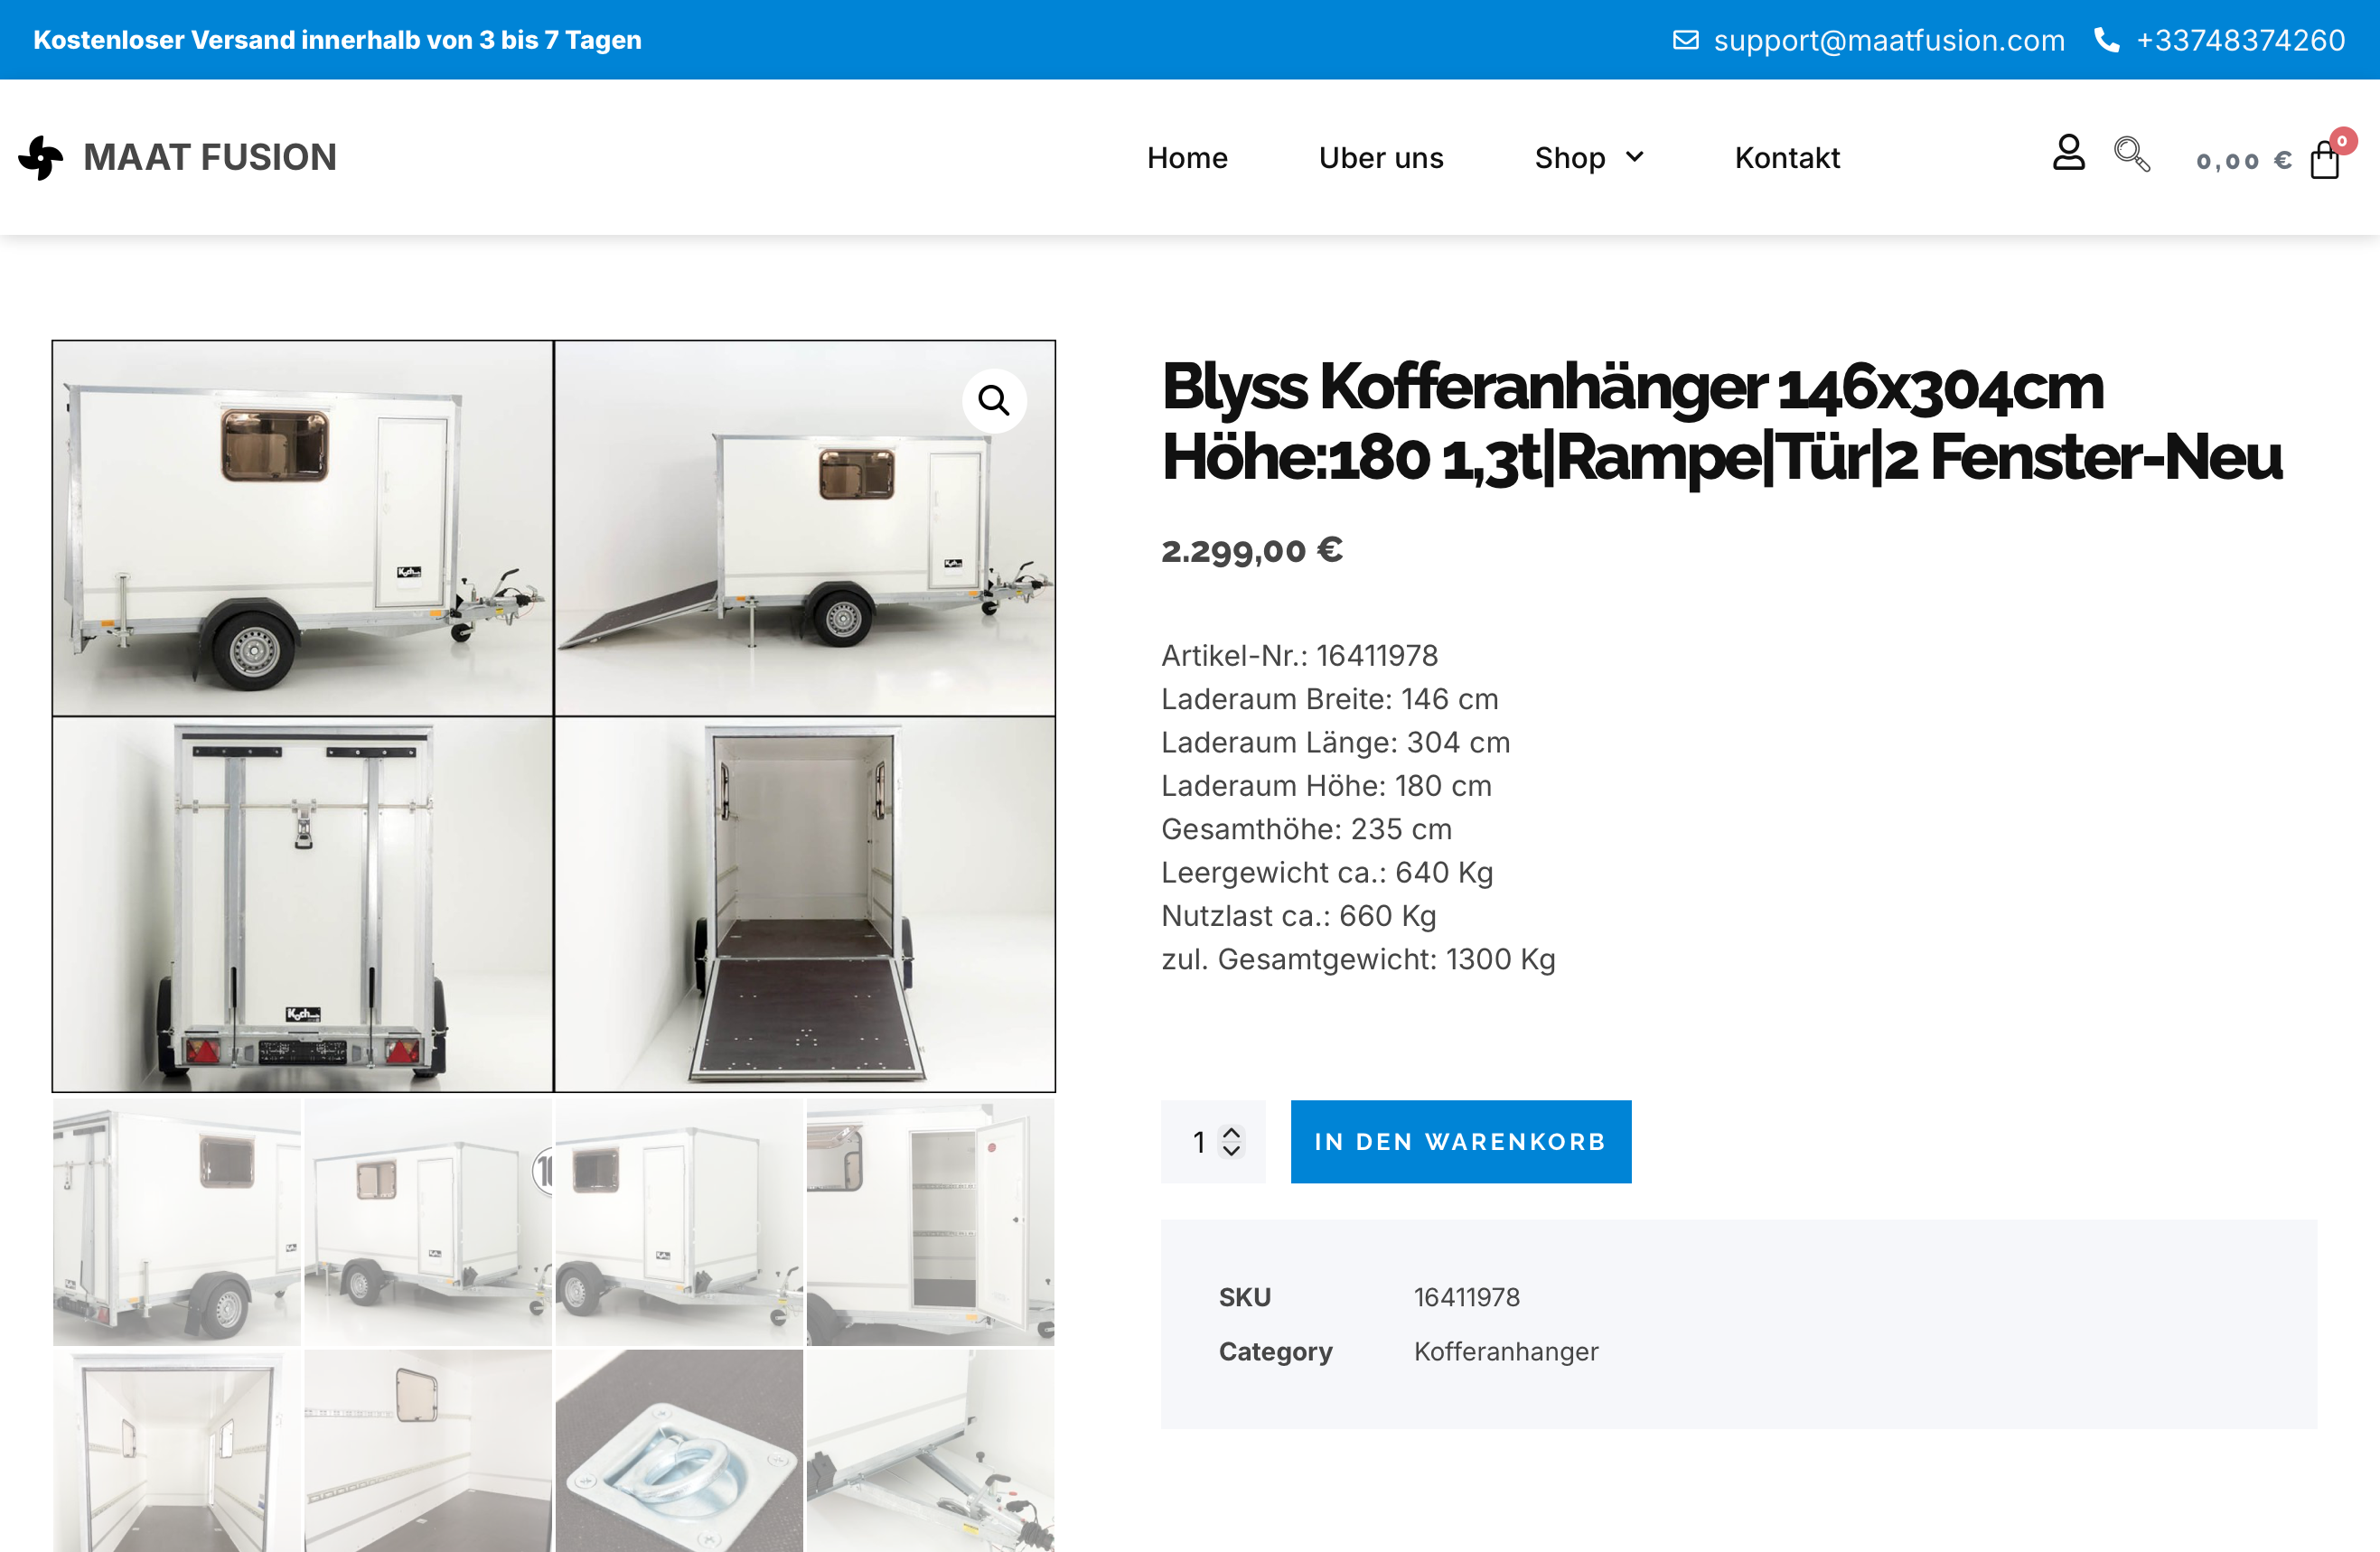Click the Kostenloser Versand banner text
2380x1552 pixels.
337,40
